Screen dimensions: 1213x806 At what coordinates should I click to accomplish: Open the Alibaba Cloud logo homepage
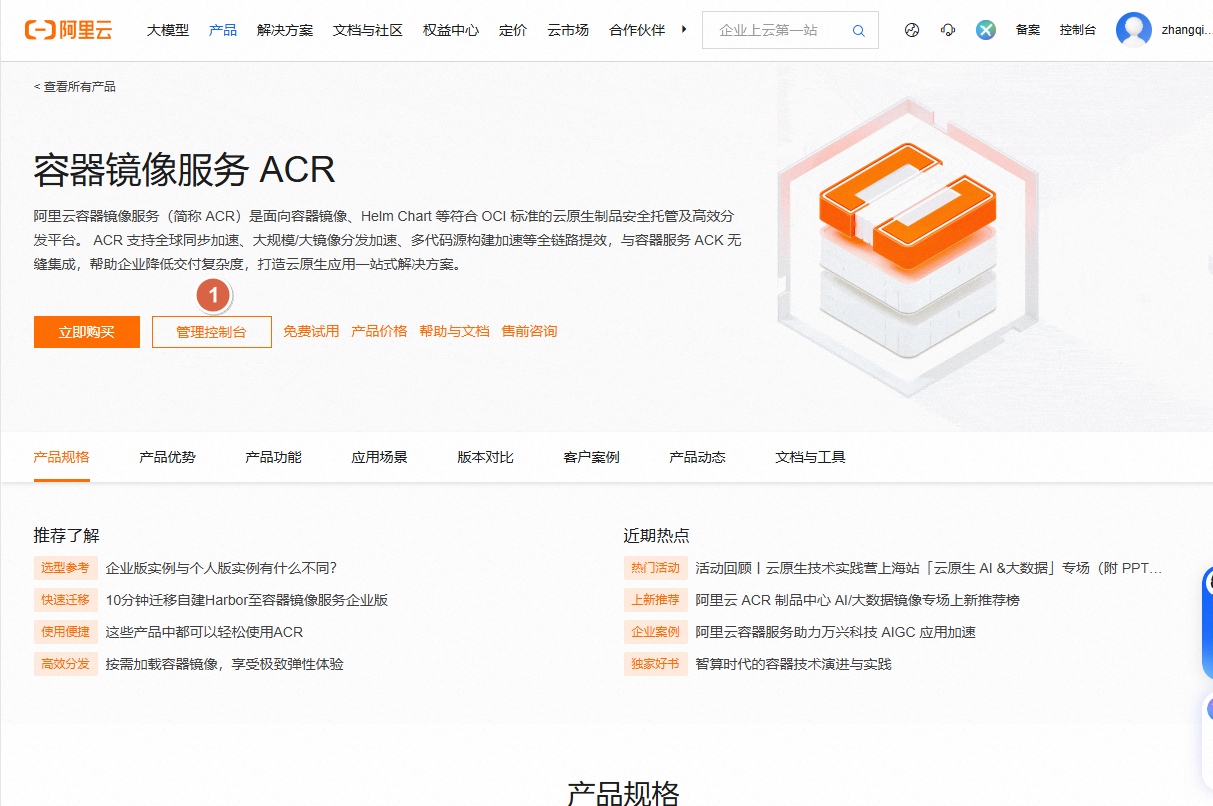(x=69, y=30)
